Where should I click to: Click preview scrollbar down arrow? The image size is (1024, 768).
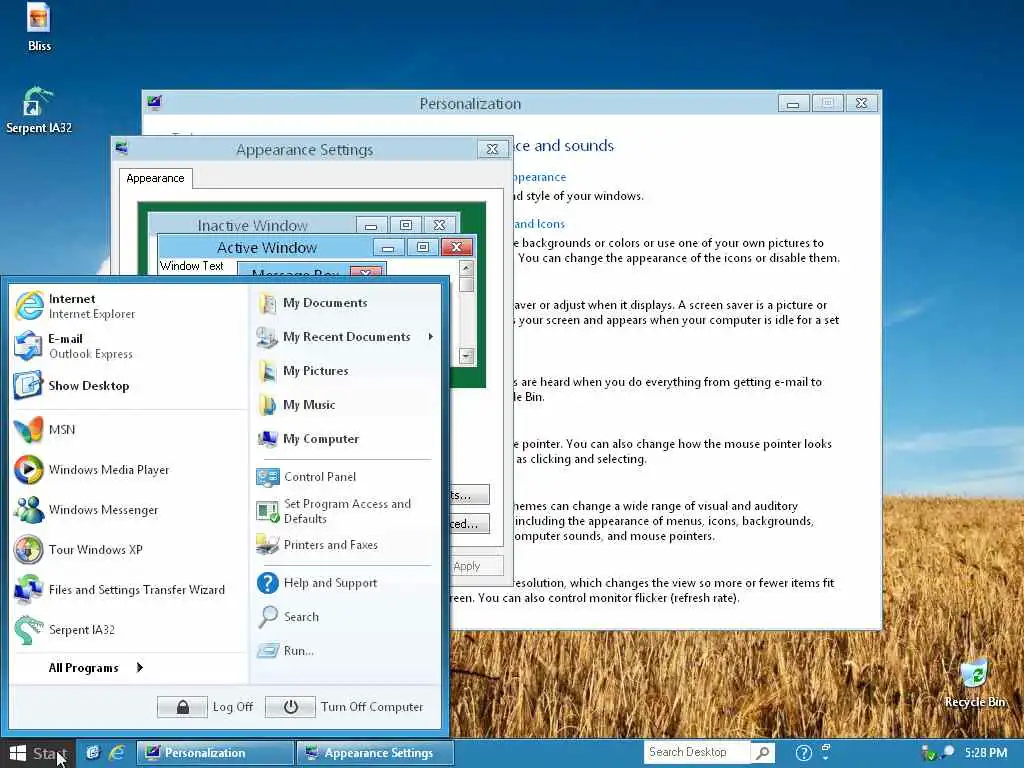tap(466, 356)
